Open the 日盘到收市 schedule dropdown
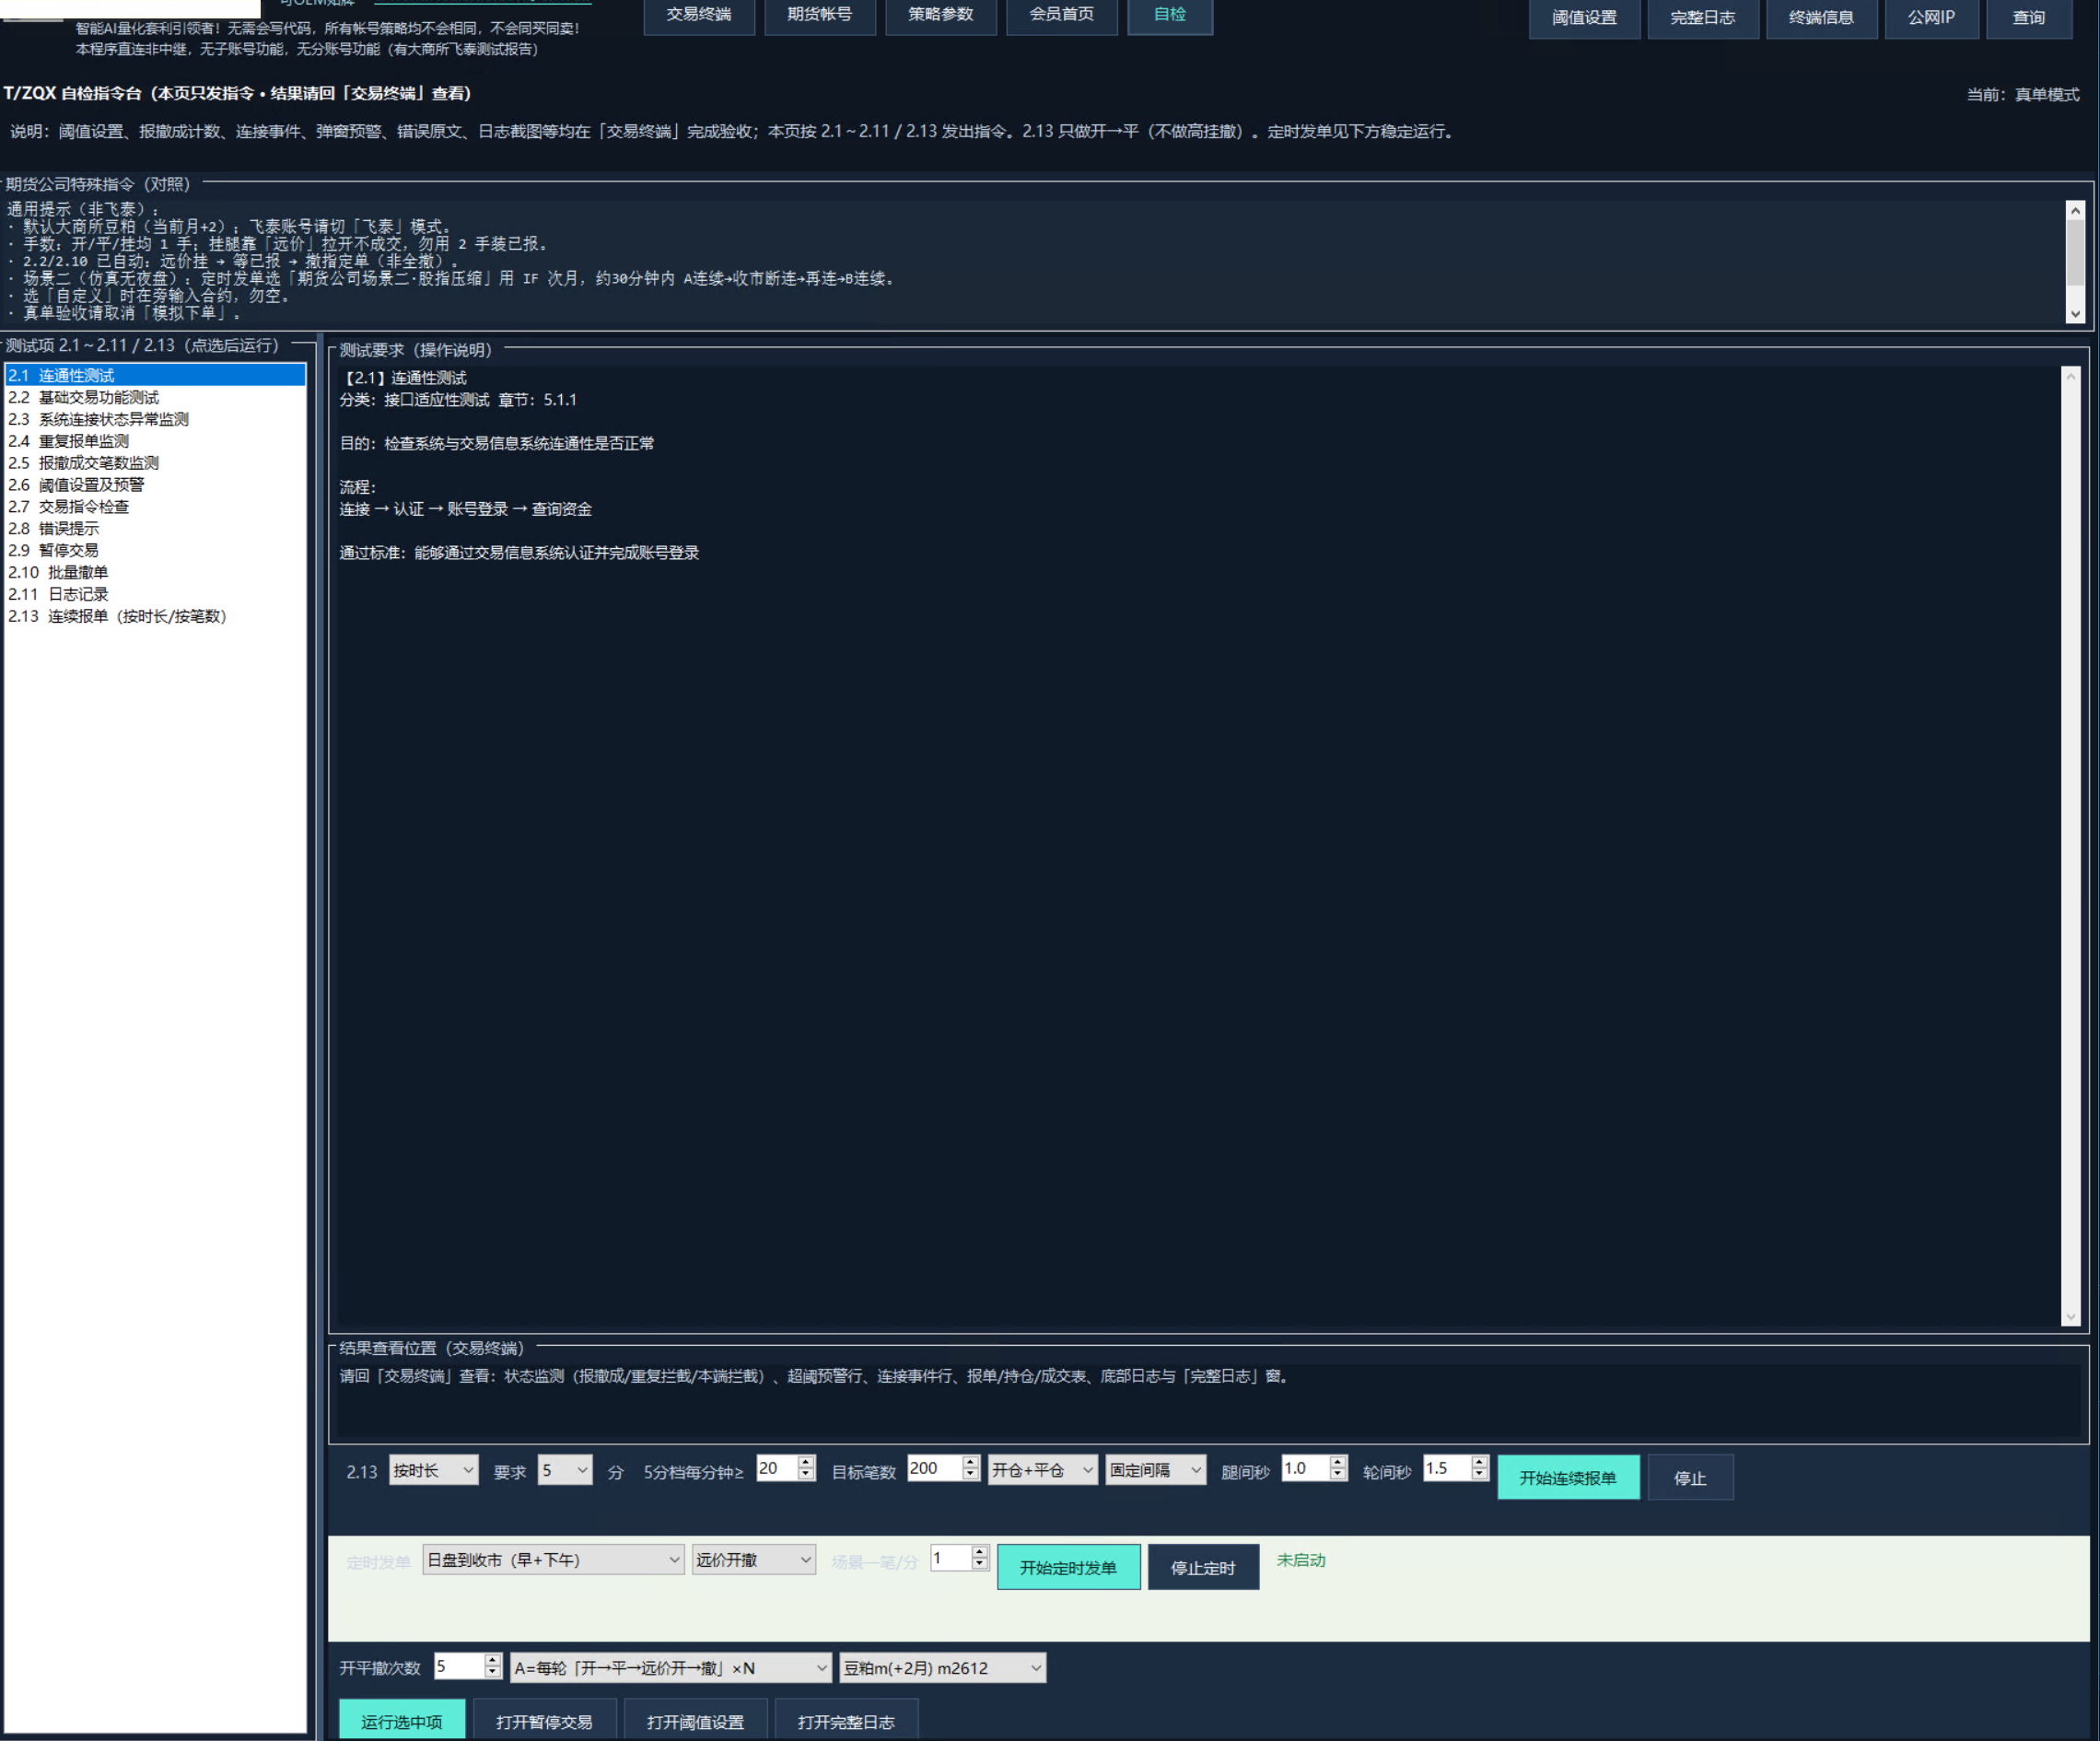Image resolution: width=2100 pixels, height=1741 pixels. [x=553, y=1560]
